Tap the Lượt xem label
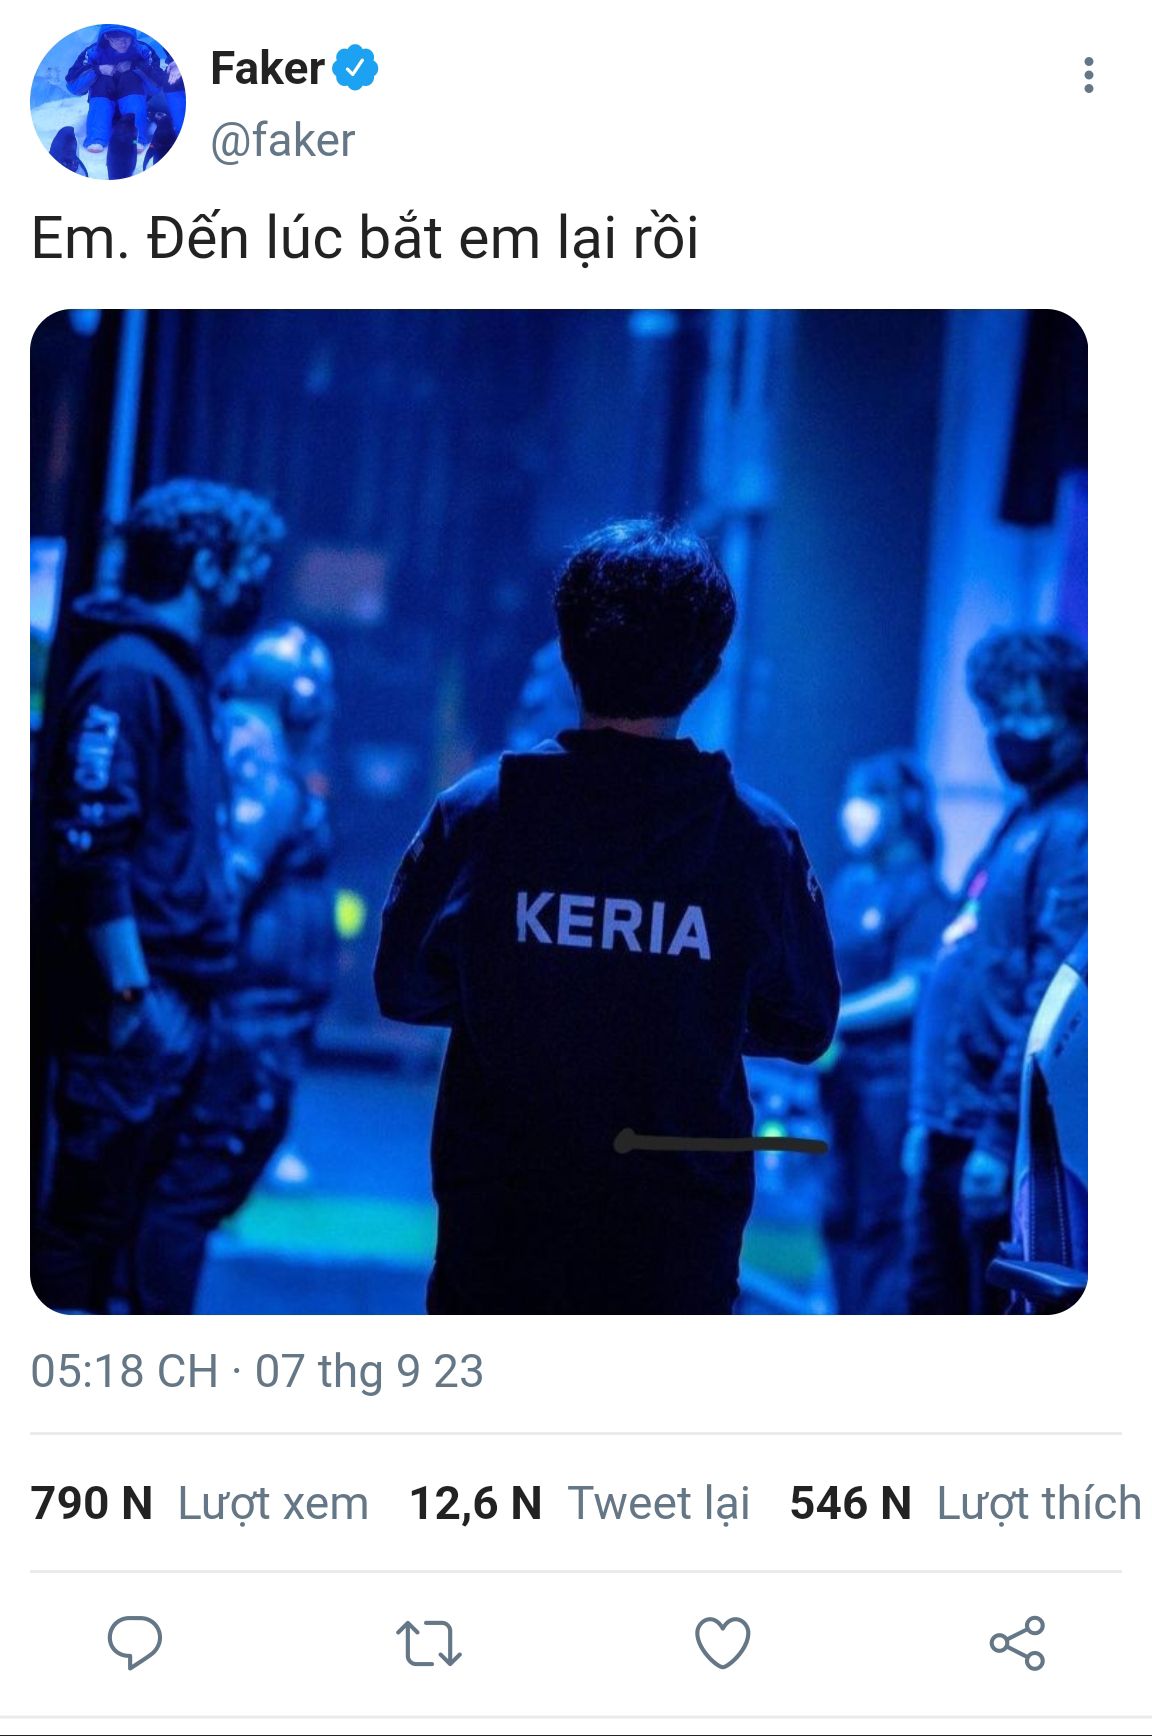Viewport: 1152px width, 1736px height. pyautogui.click(x=273, y=1503)
